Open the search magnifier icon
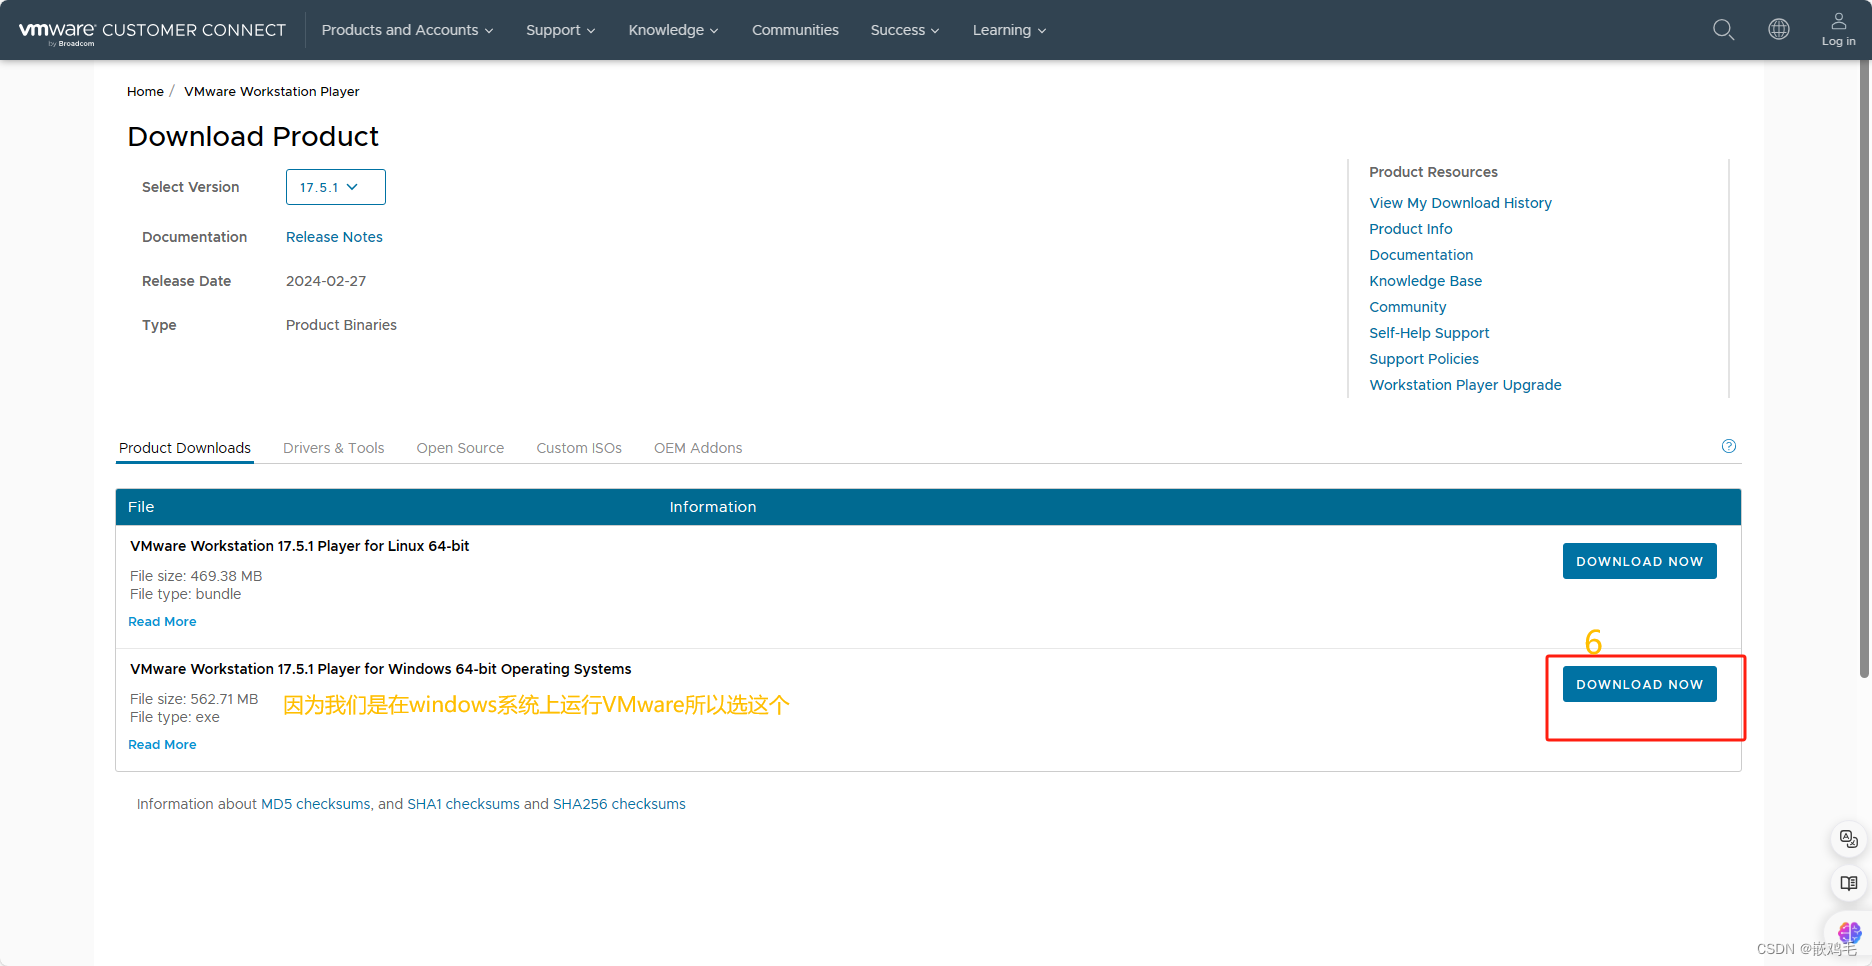 [1723, 30]
